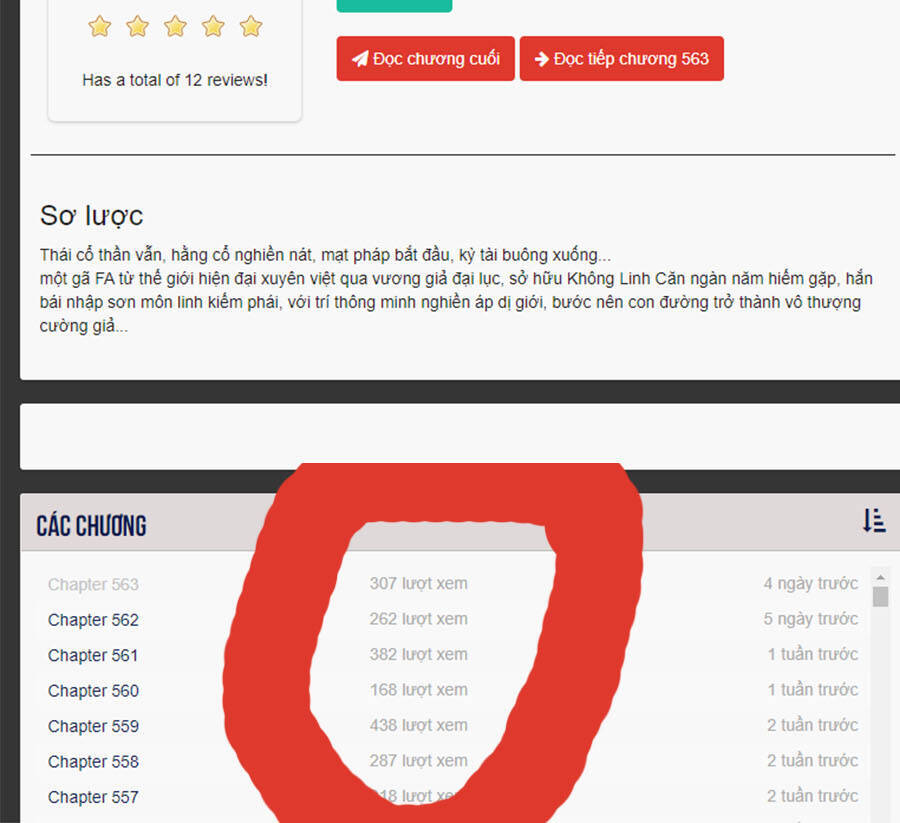The image size is (900, 823).
Task: Click the chapter list scrollbar up arrow
Action: click(x=880, y=577)
